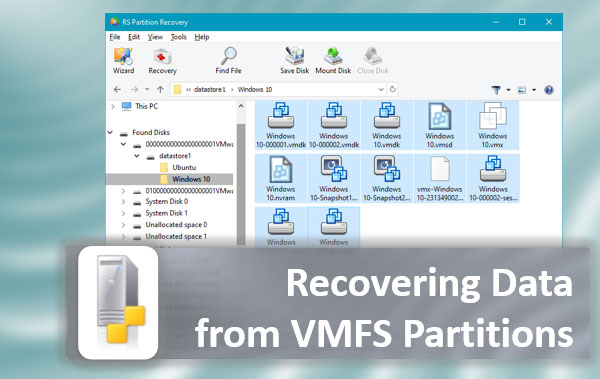Image resolution: width=600 pixels, height=379 pixels.
Task: Expand the Unallocated space 0 node
Action: coord(123,225)
